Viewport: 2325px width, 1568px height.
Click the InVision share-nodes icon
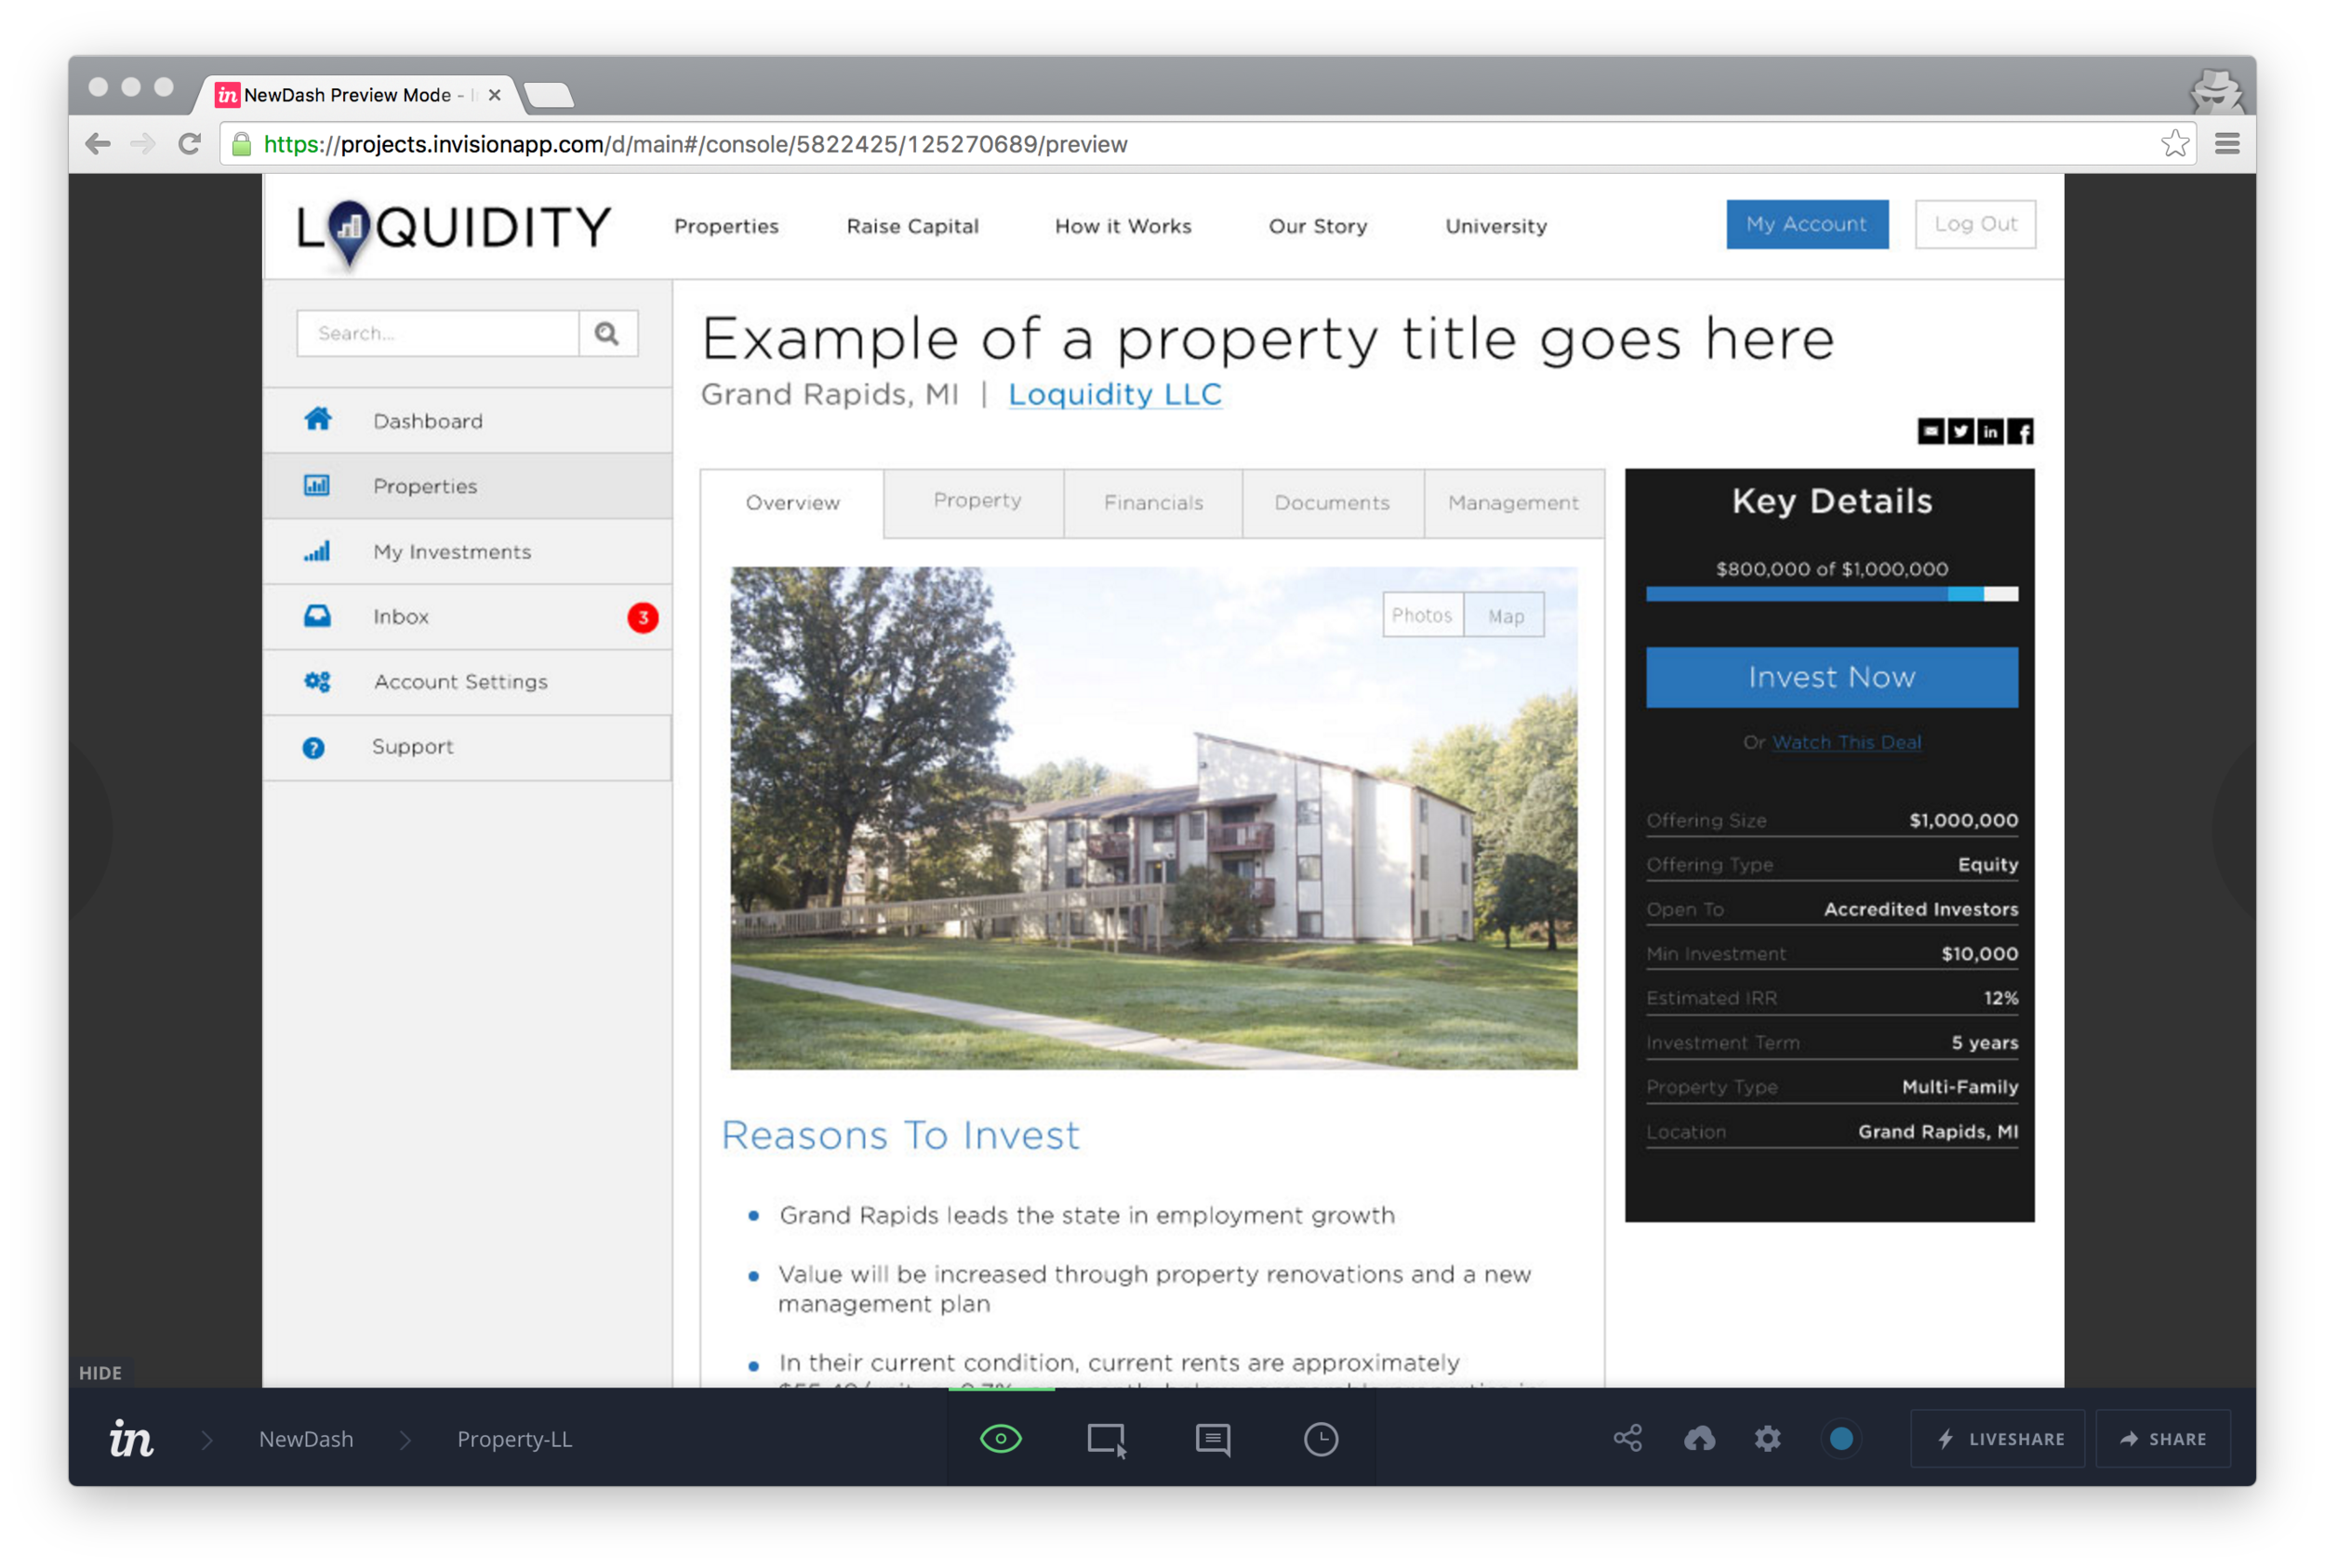[x=1628, y=1439]
